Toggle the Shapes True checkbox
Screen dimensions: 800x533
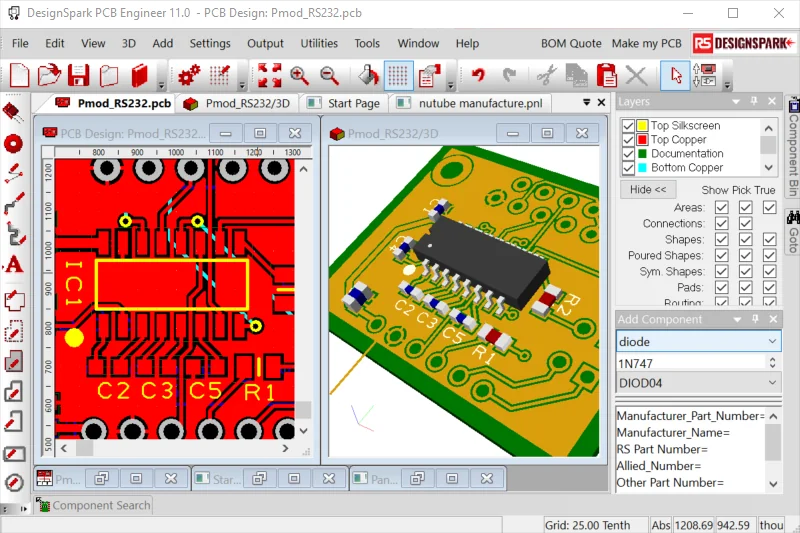769,239
